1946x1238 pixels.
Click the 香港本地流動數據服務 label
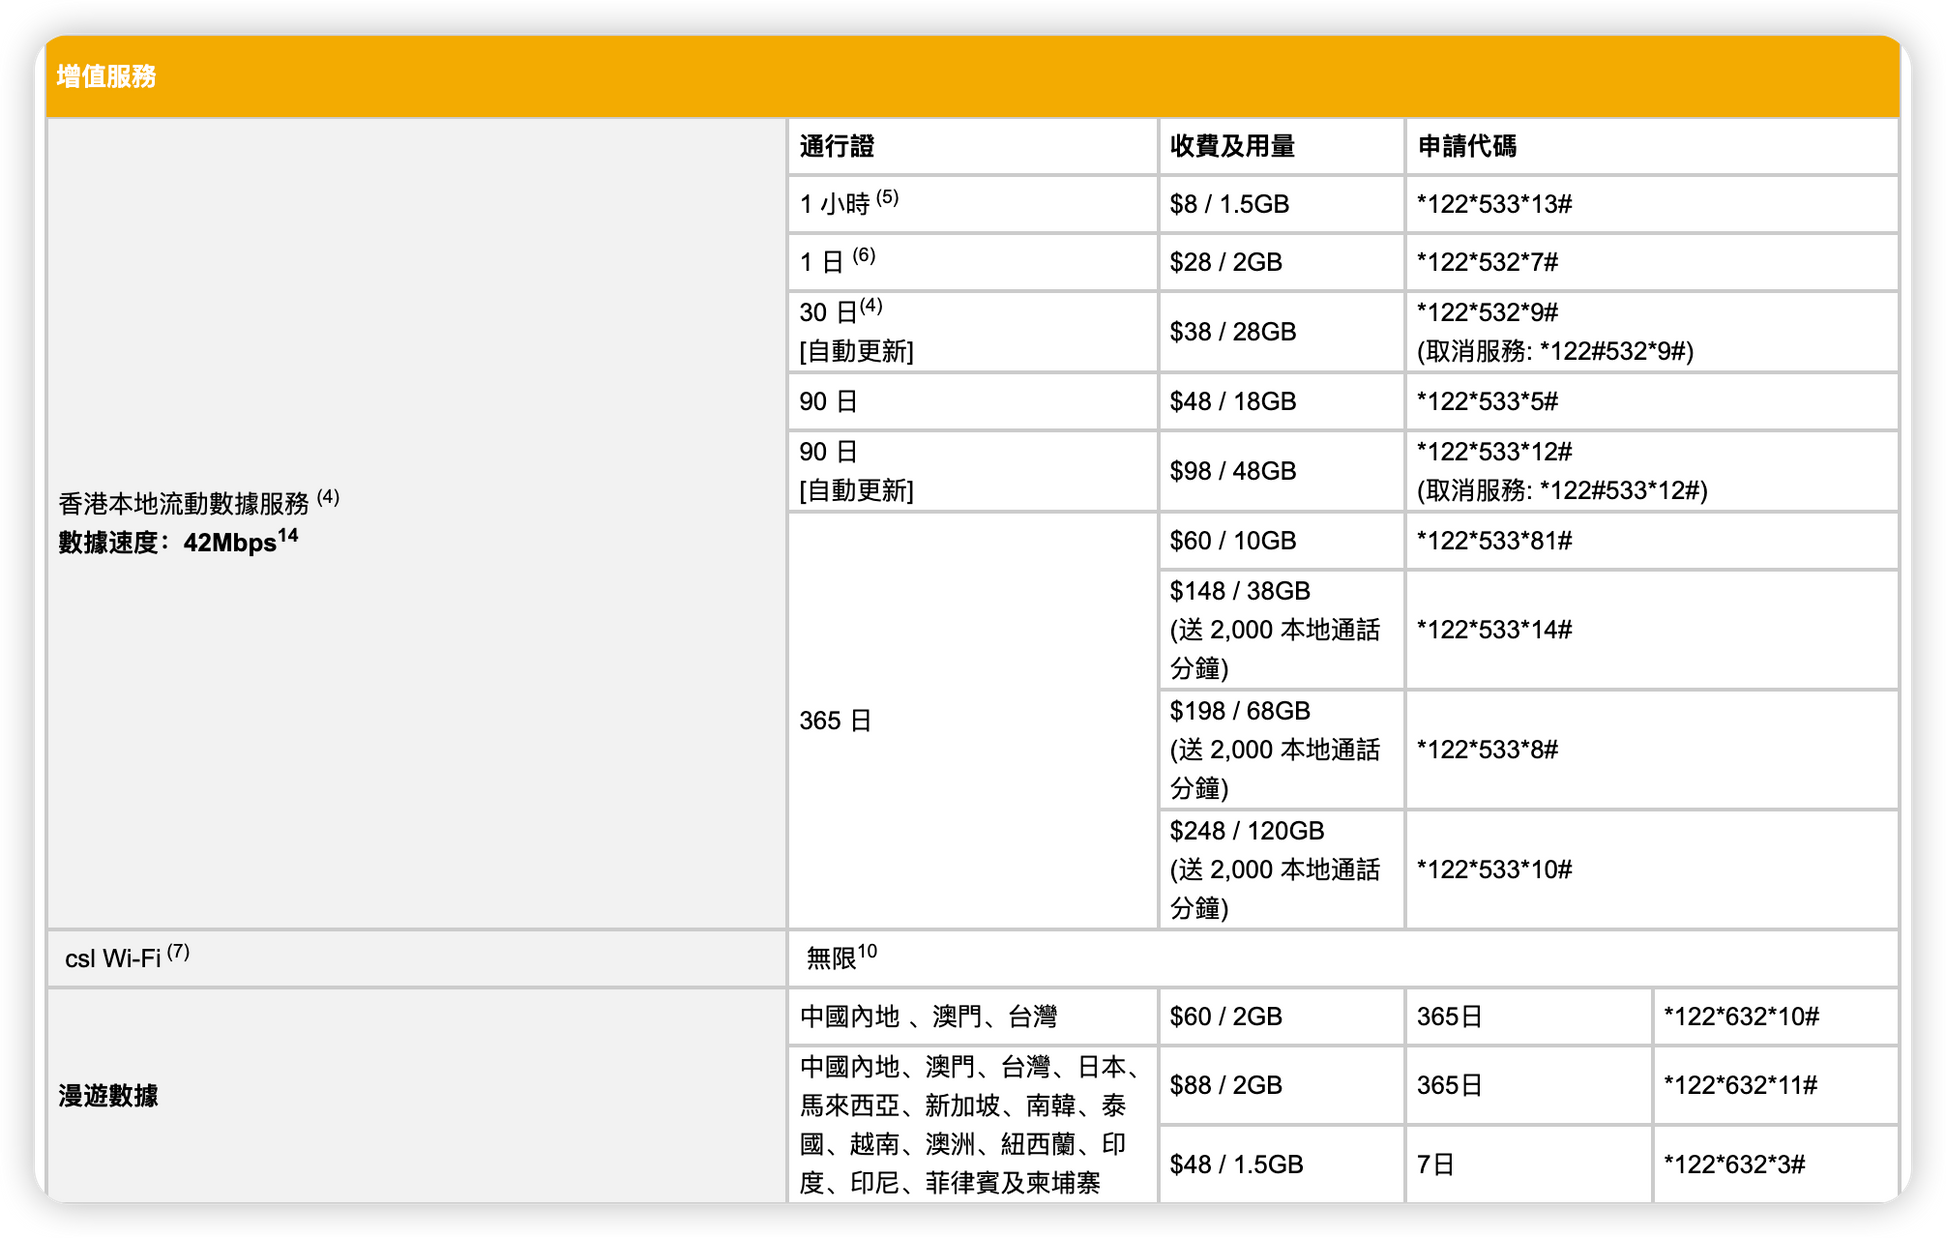point(184,503)
